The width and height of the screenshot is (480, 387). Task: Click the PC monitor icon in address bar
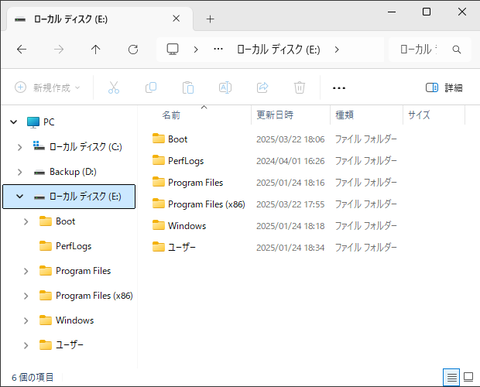coord(173,49)
